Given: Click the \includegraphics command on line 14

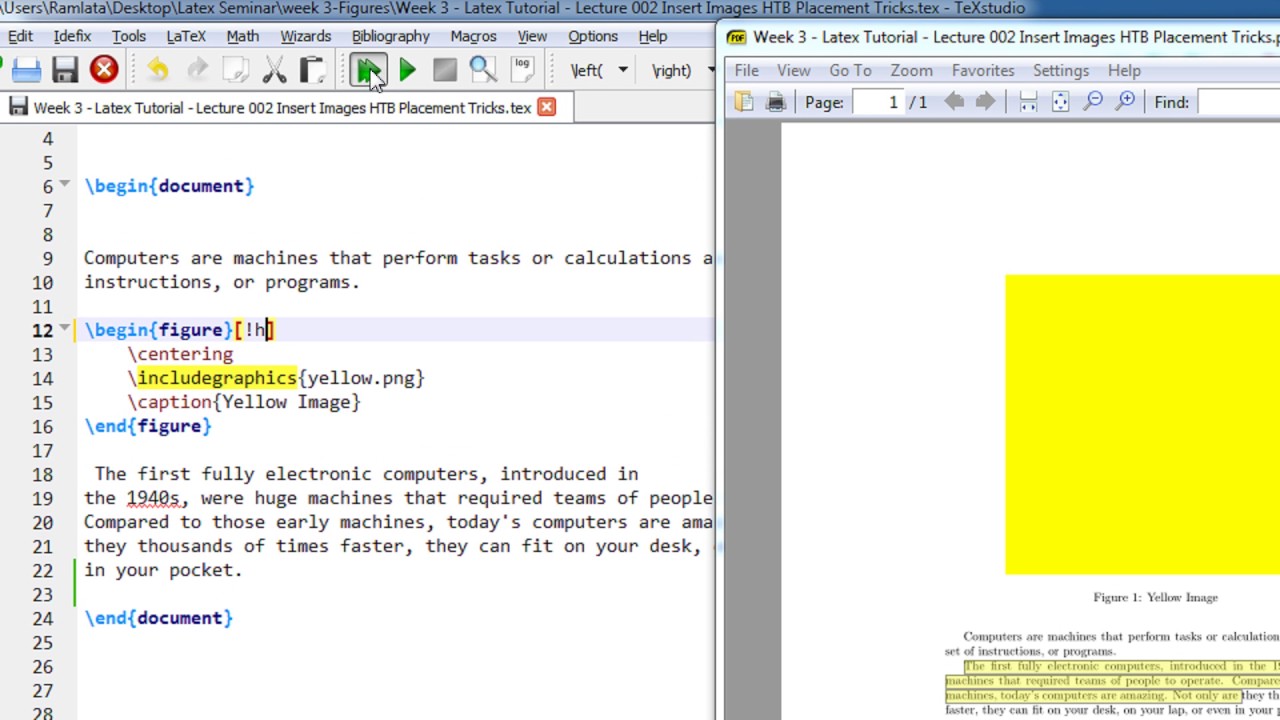Looking at the screenshot, I should click(212, 378).
